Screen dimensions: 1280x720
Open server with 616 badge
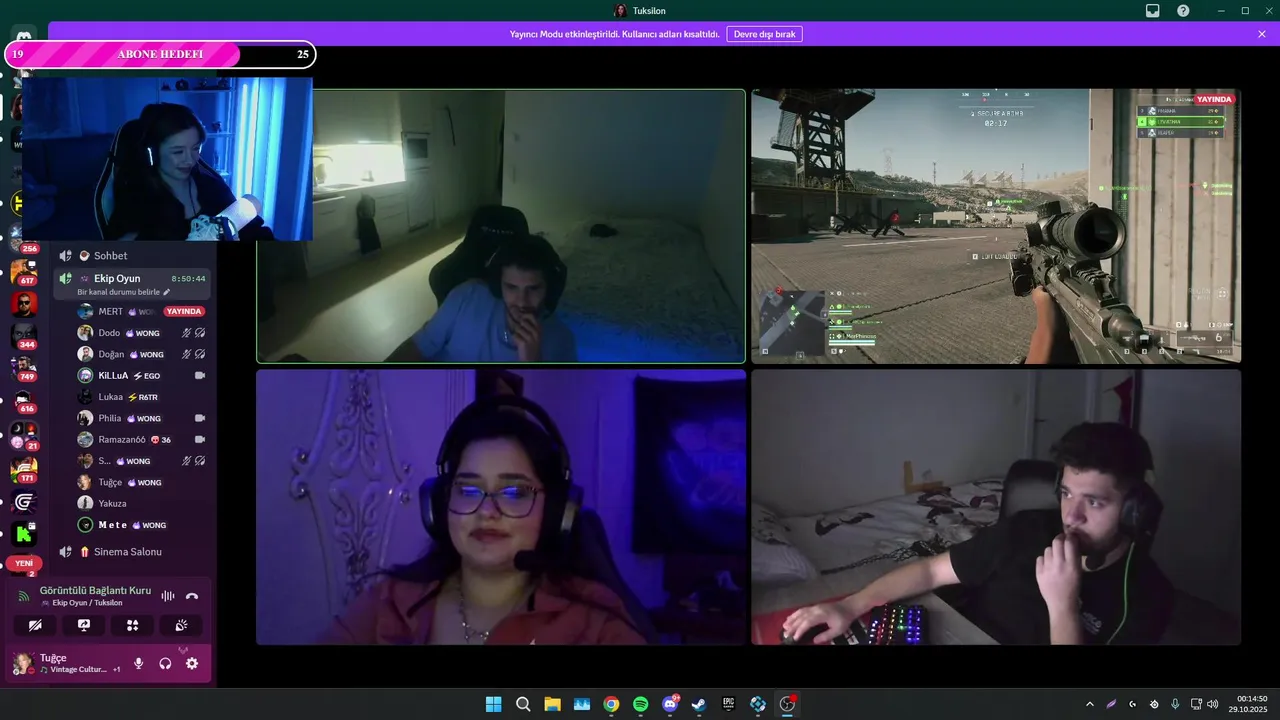(x=24, y=400)
